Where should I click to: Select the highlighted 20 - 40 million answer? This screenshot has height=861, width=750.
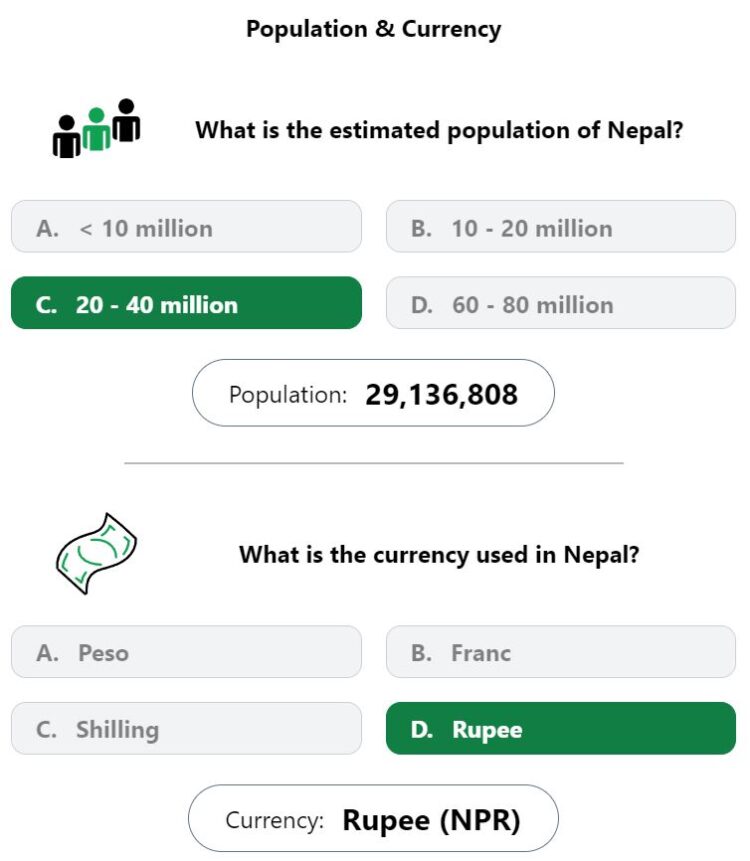[x=186, y=303]
